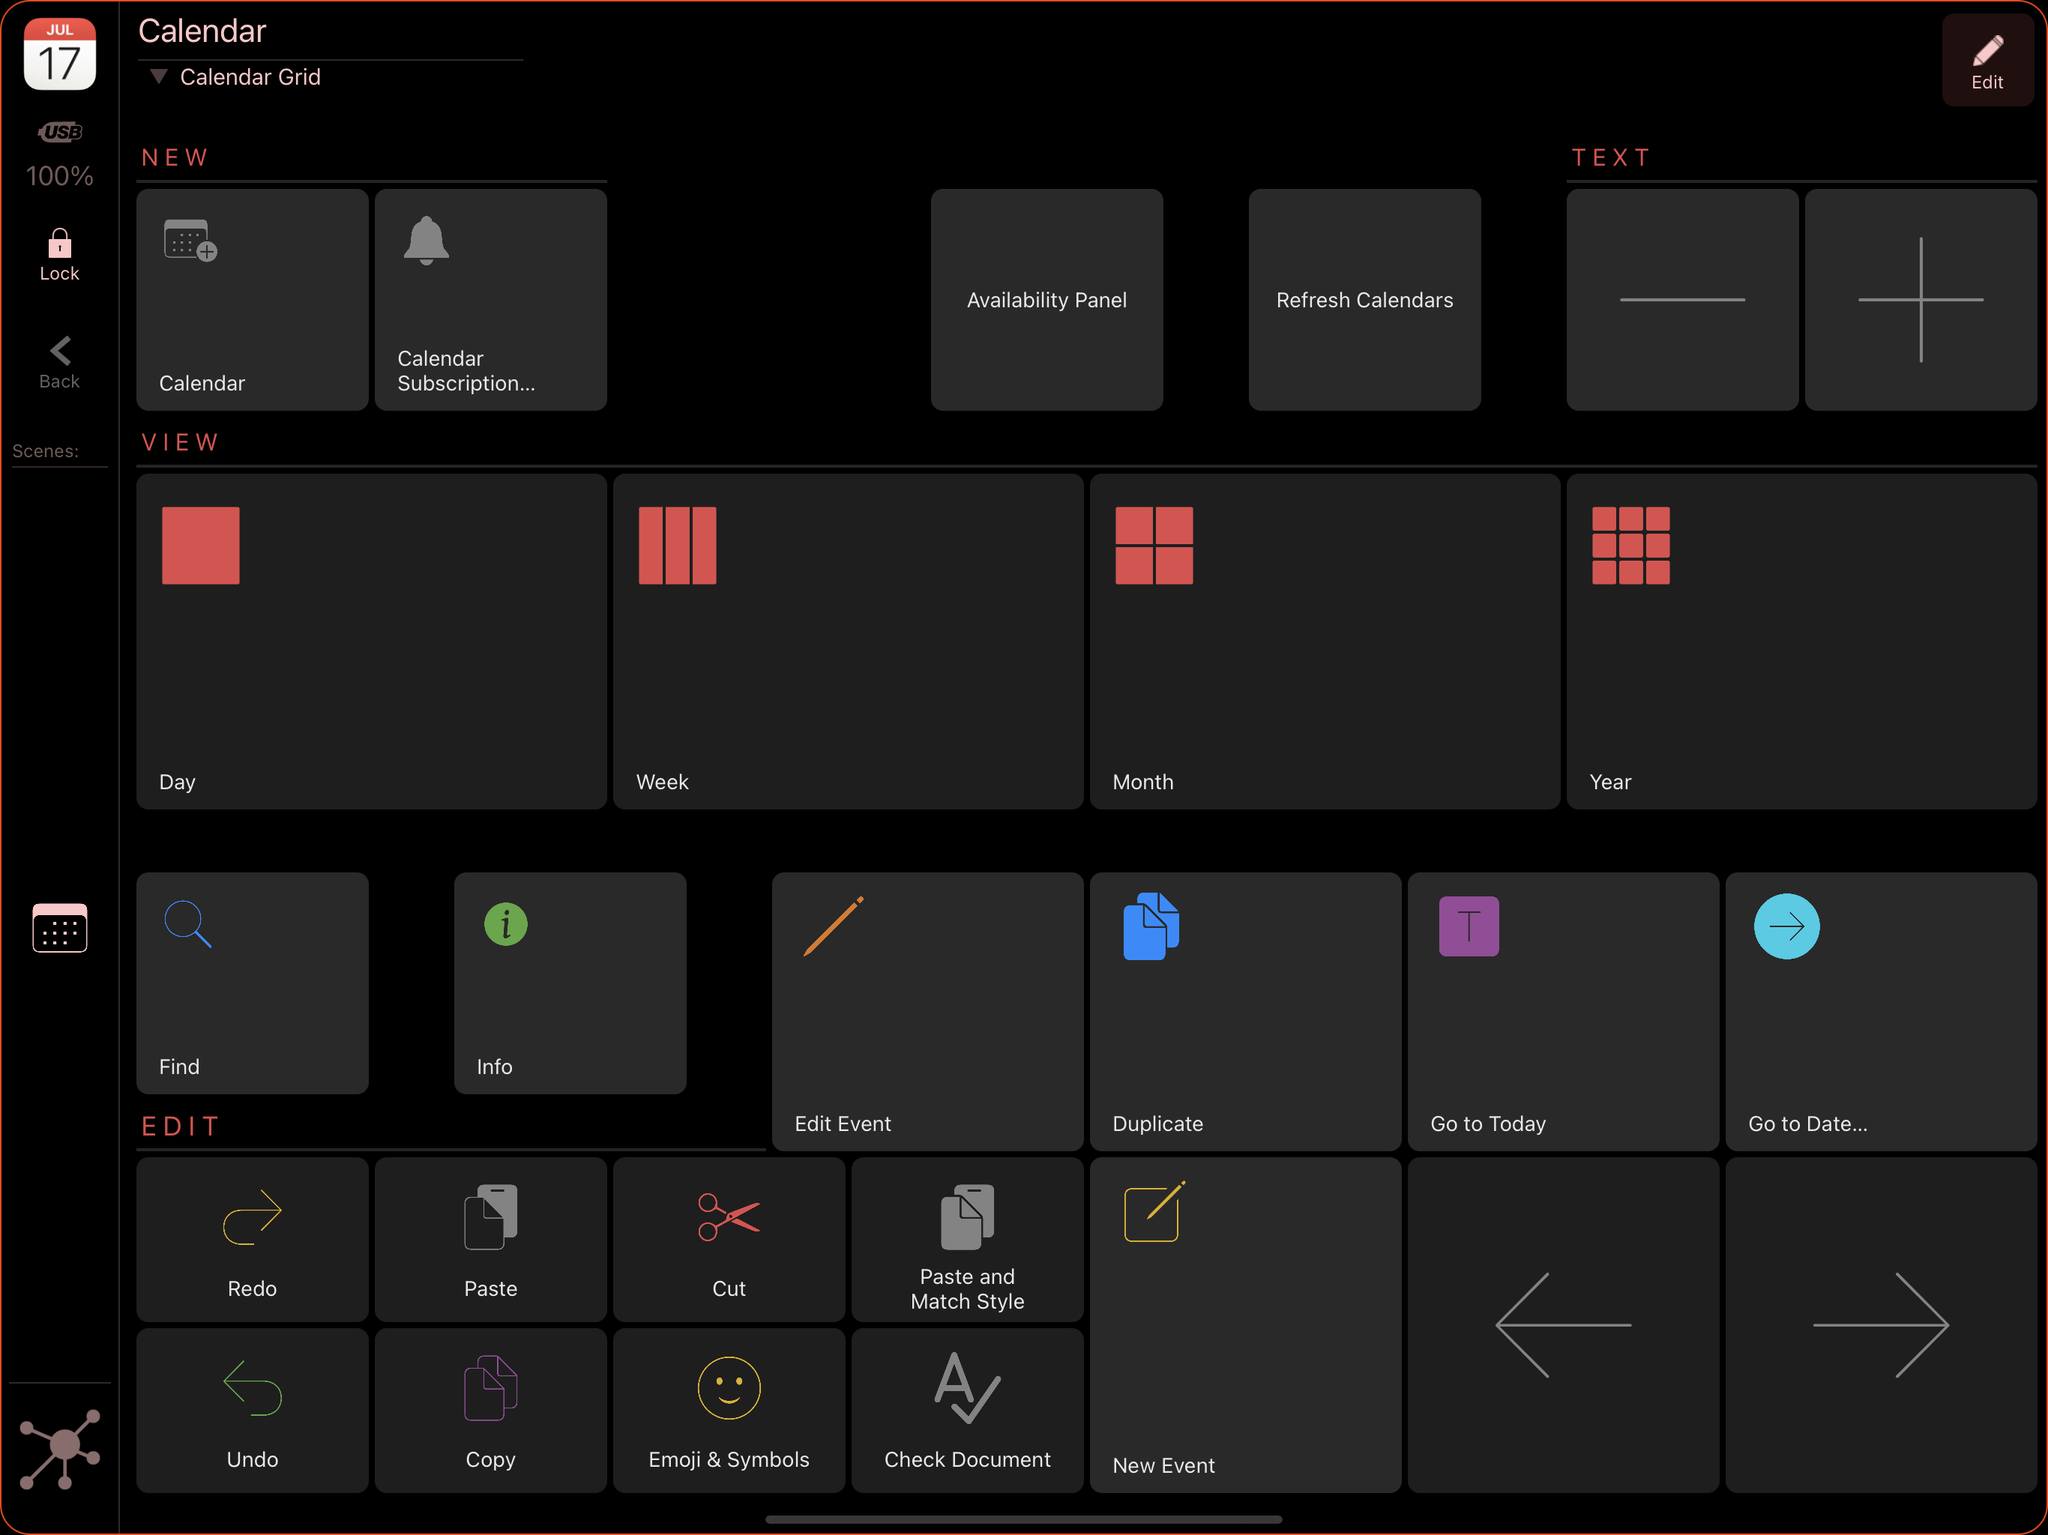Toggle the Lock in the sidebar
The image size is (2048, 1535).
pos(59,254)
